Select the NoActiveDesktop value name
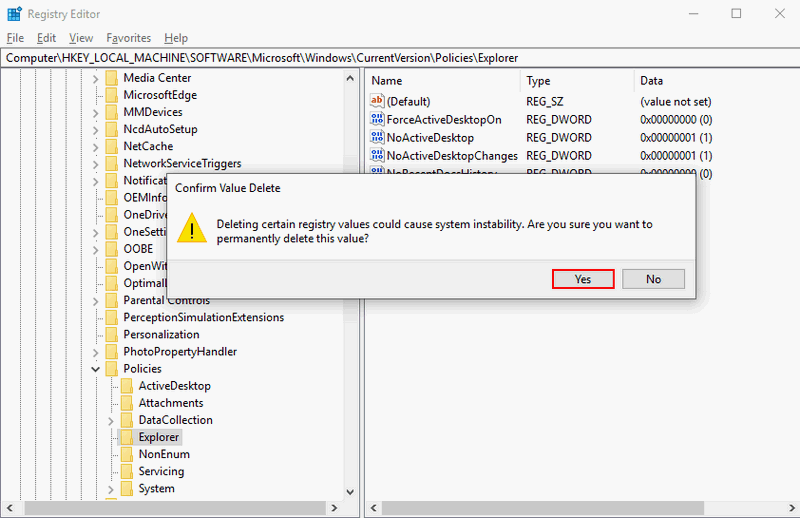Screen dimensions: 800x518 pos(430,138)
